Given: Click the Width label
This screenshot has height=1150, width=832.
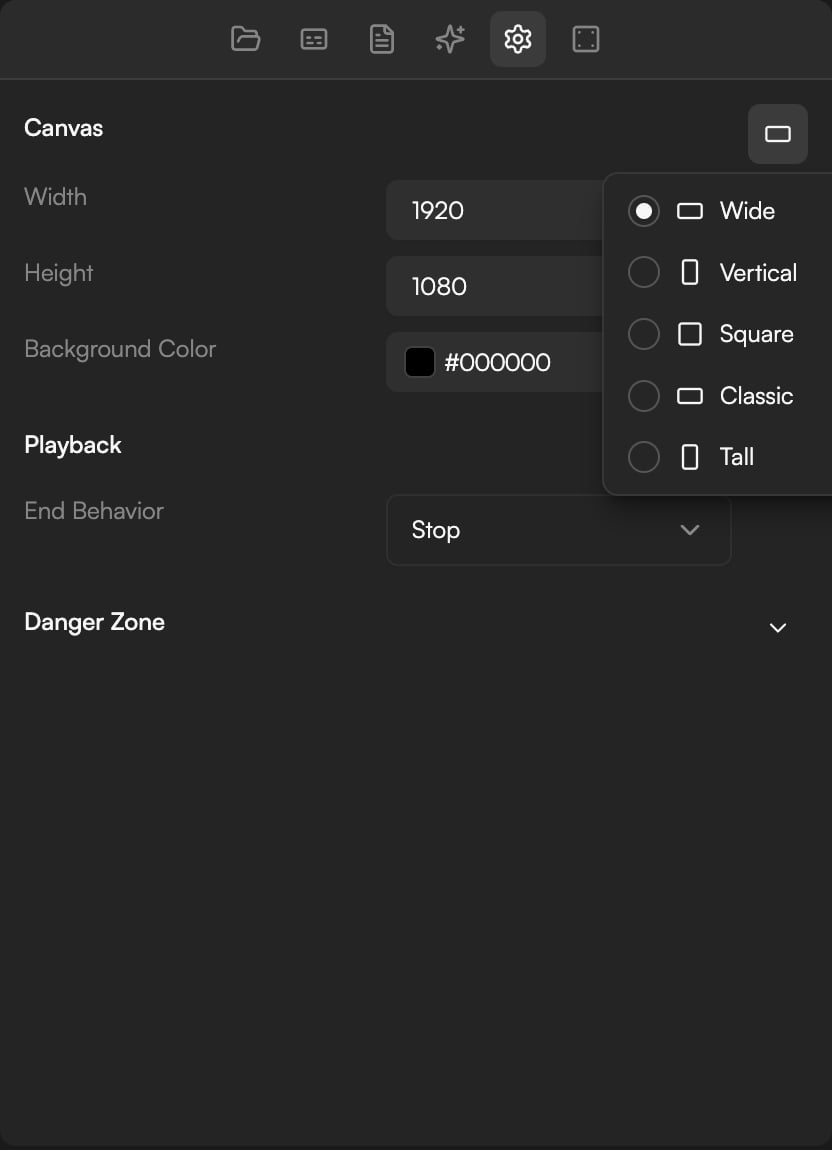Looking at the screenshot, I should point(56,197).
